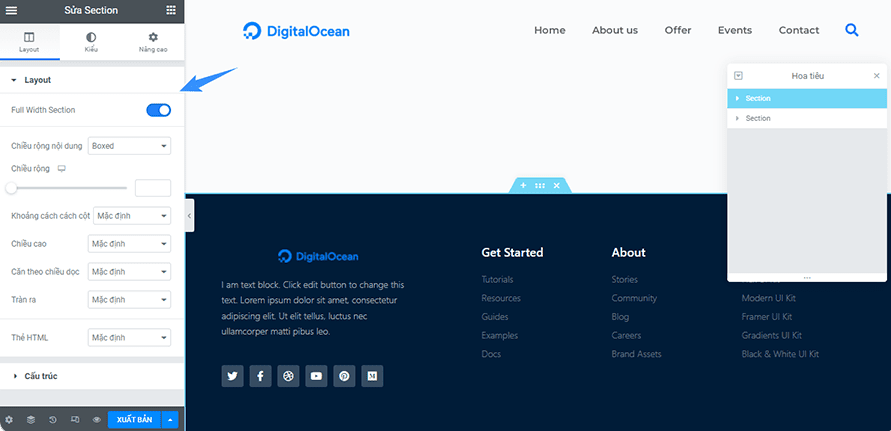Click the footer text block paragraph
The width and height of the screenshot is (891, 431).
coord(313,308)
